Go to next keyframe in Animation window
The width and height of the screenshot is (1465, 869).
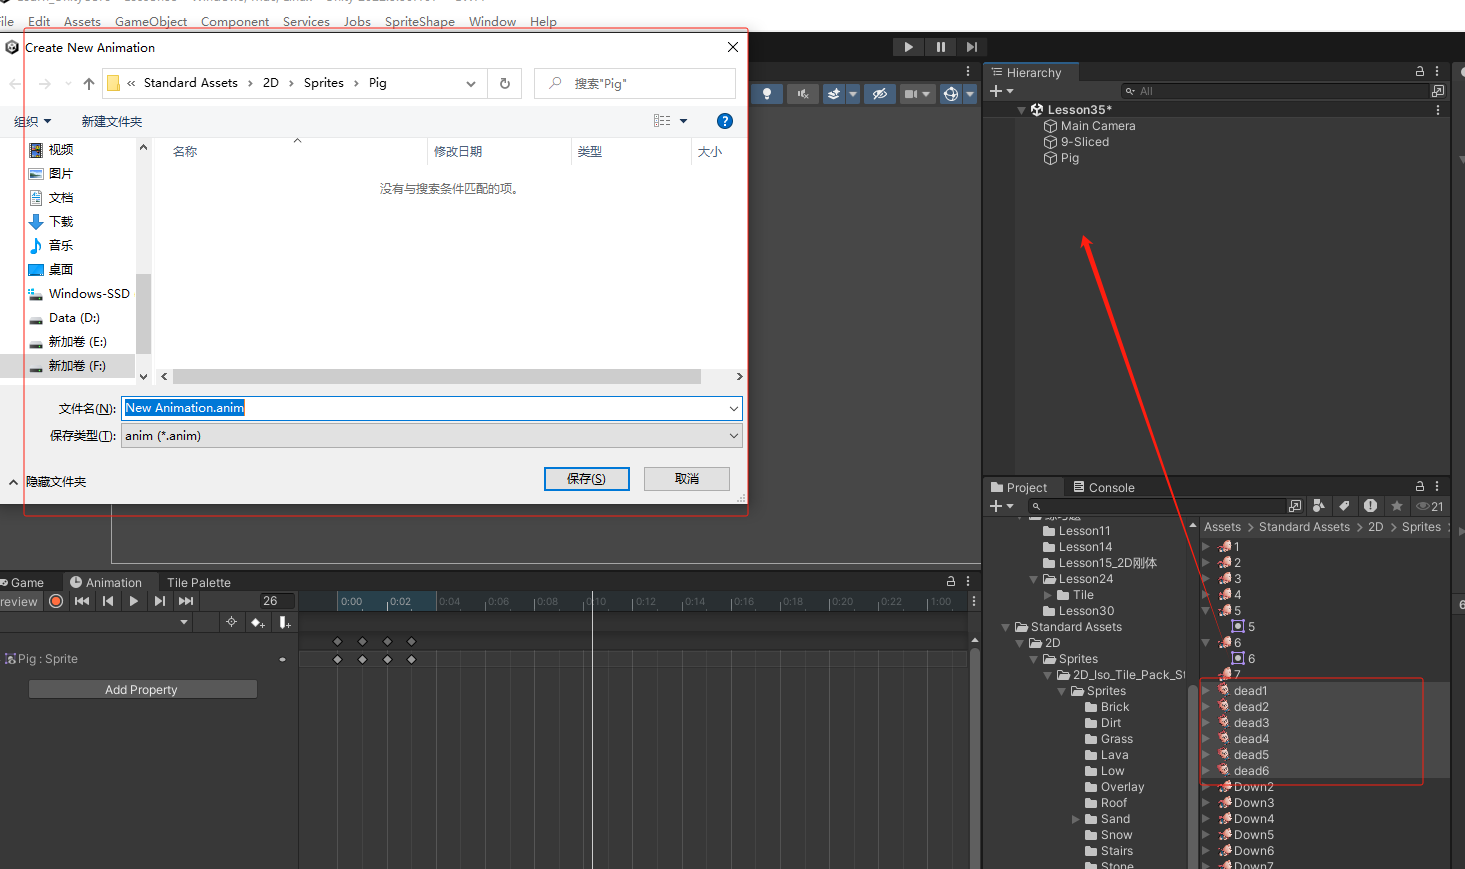160,601
